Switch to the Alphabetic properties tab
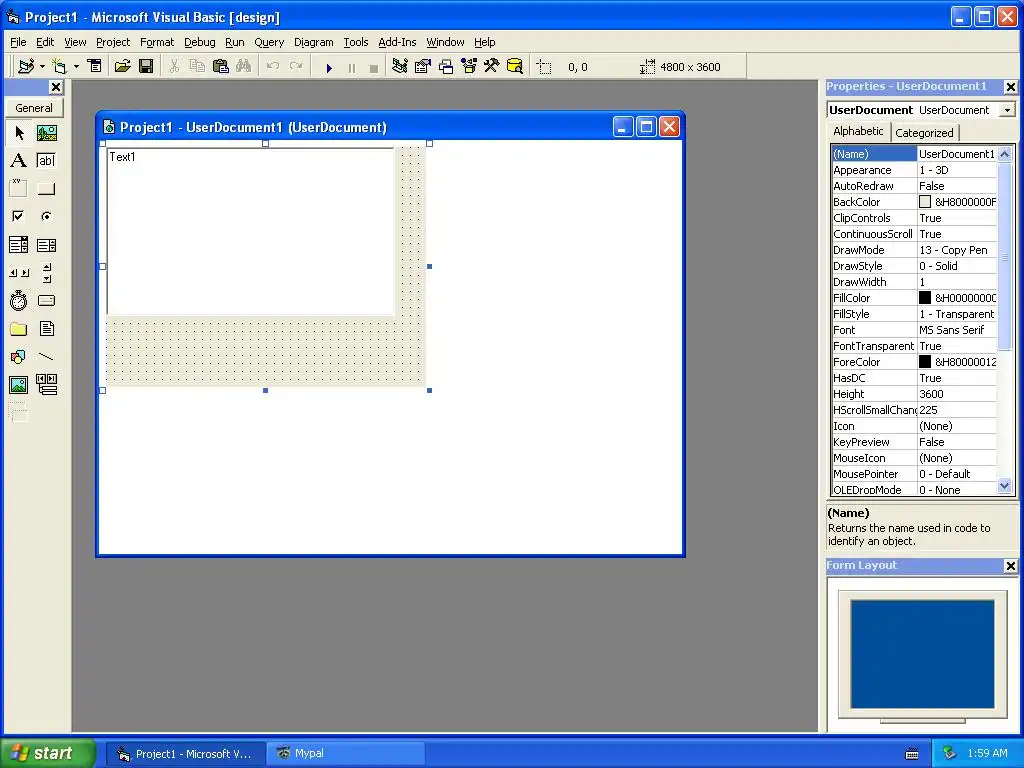 coord(858,131)
